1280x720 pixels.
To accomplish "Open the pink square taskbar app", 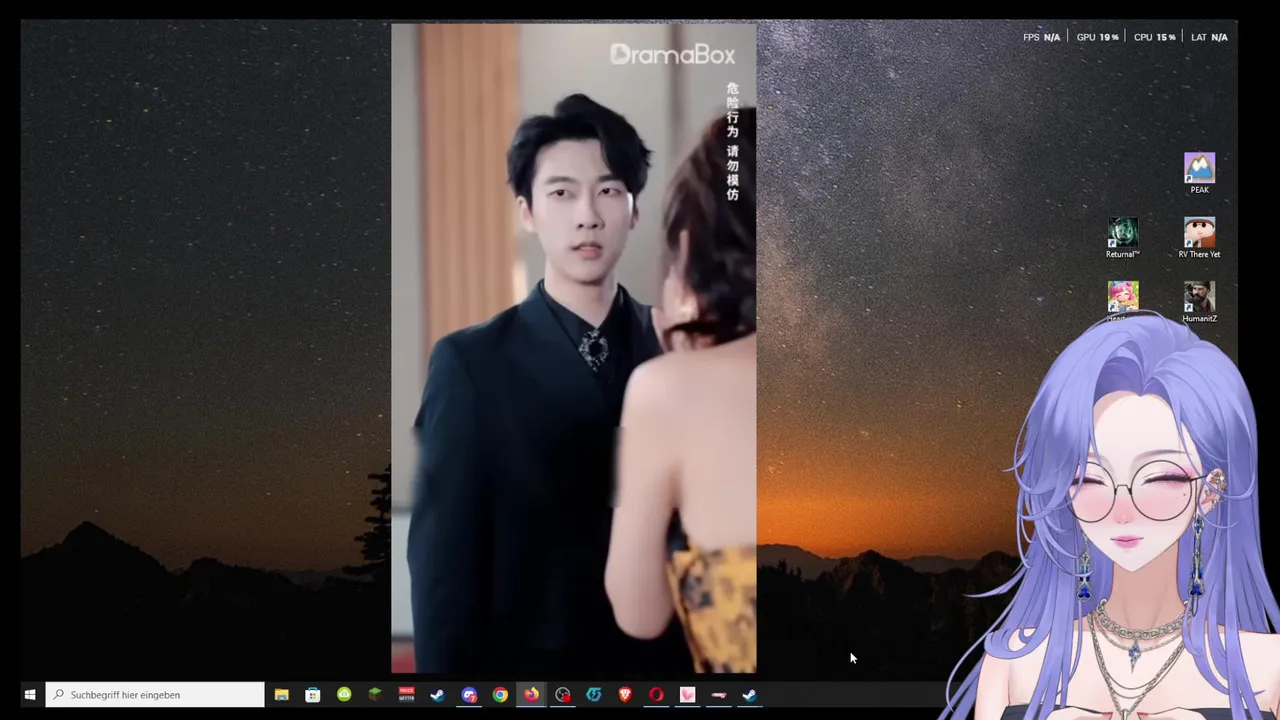I will (x=687, y=695).
